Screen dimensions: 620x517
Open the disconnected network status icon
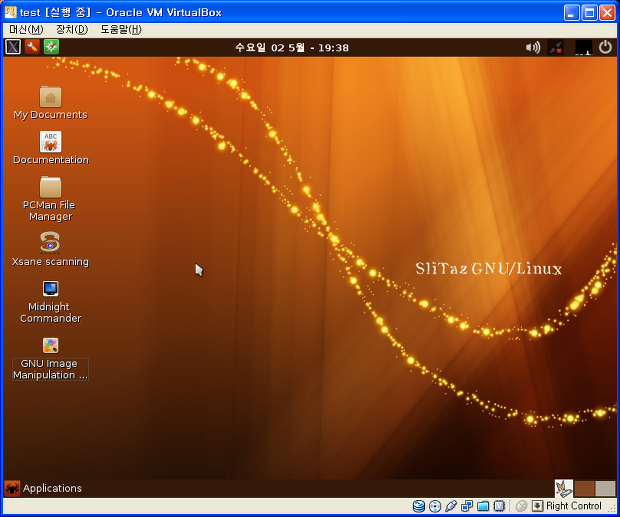(x=556, y=48)
